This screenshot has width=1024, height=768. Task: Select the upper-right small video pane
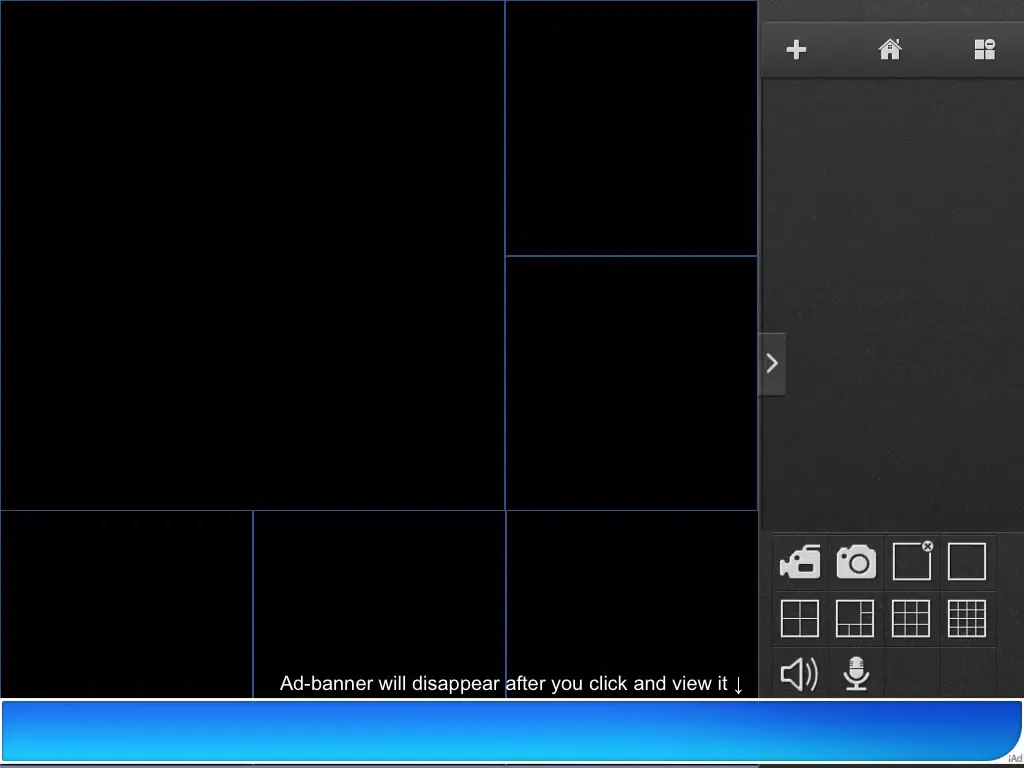pyautogui.click(x=632, y=128)
